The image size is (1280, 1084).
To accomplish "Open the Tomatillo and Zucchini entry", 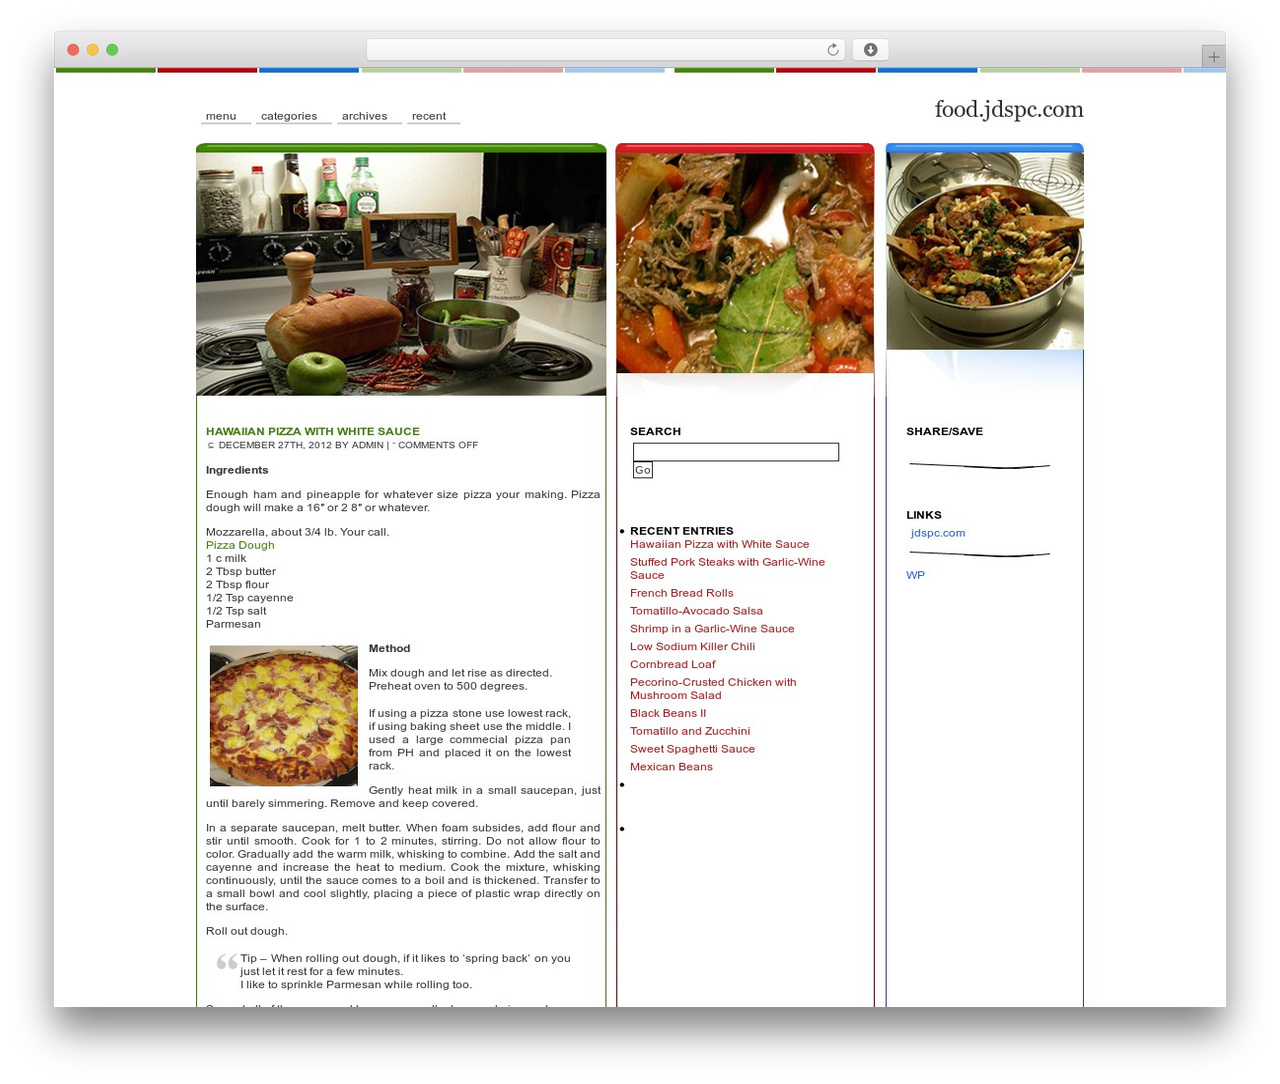I will coord(690,731).
